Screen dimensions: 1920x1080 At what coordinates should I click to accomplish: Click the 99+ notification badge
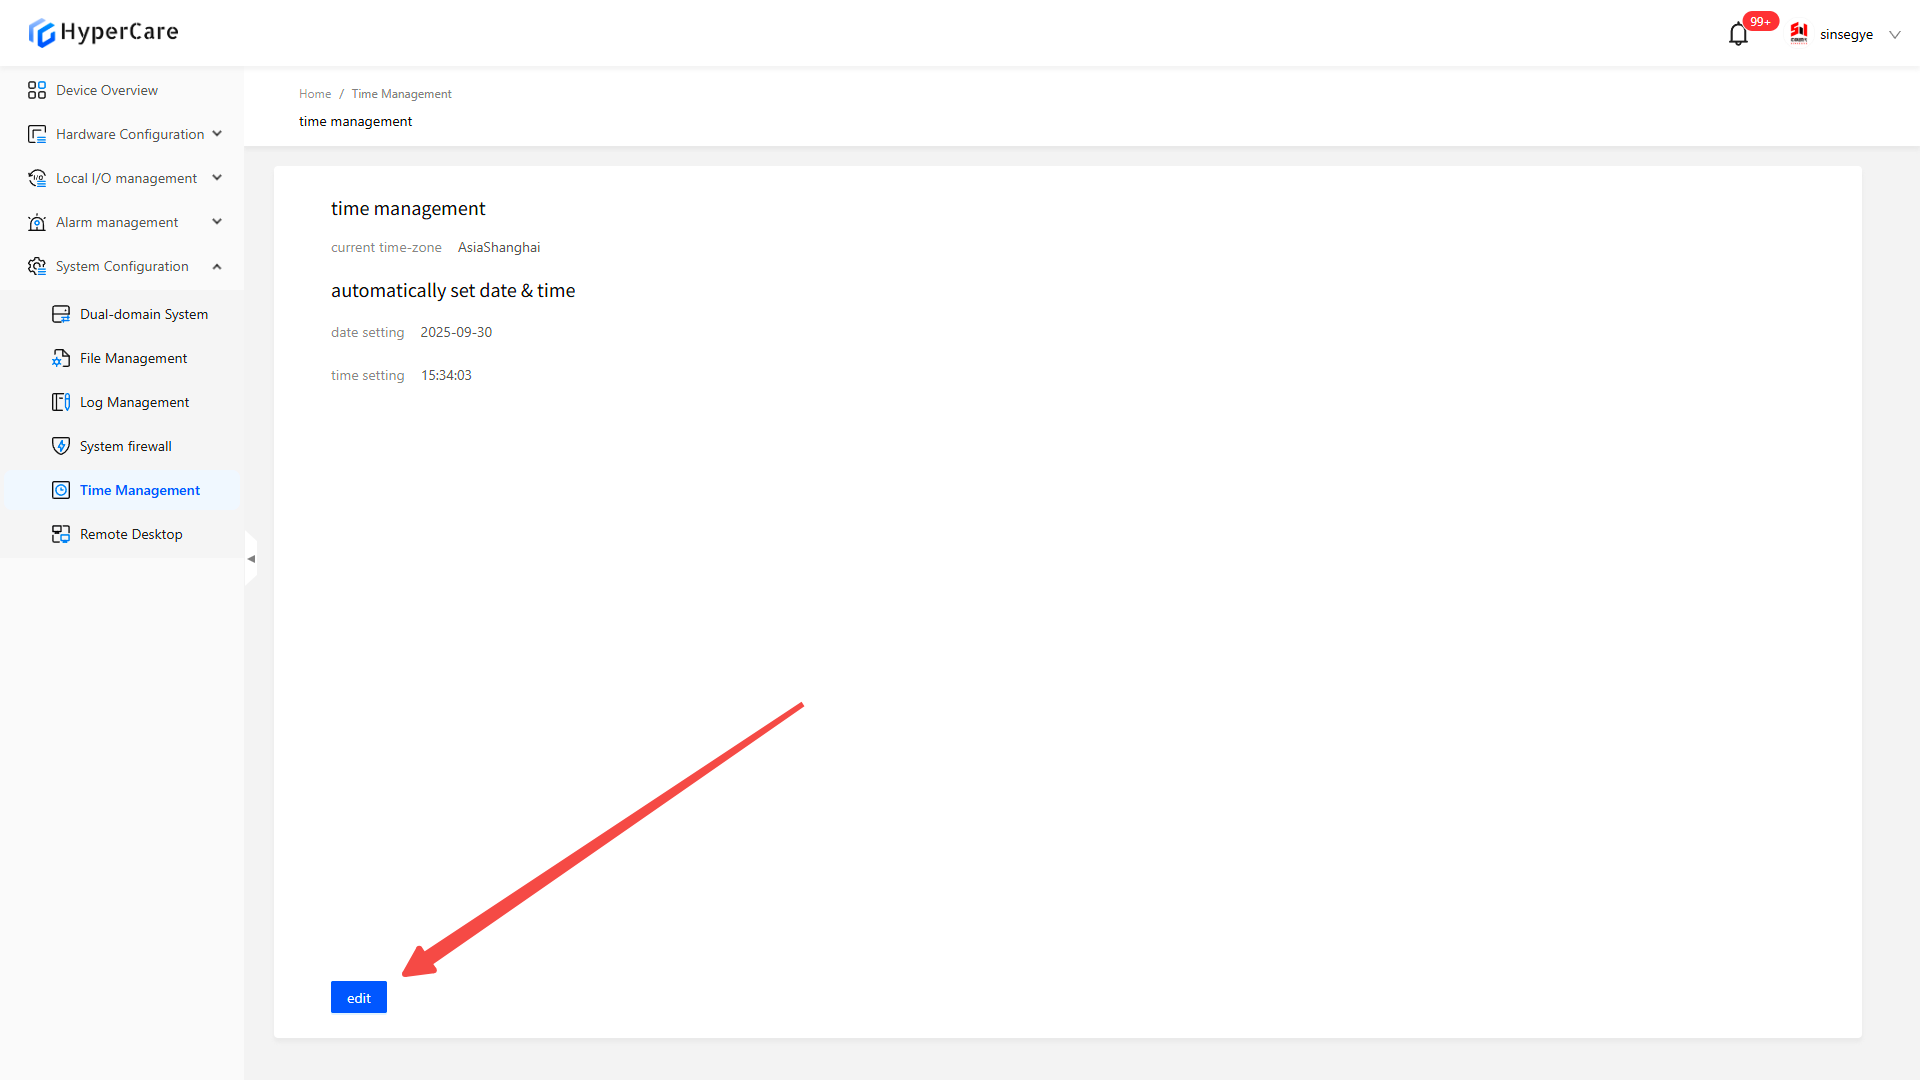pos(1760,21)
